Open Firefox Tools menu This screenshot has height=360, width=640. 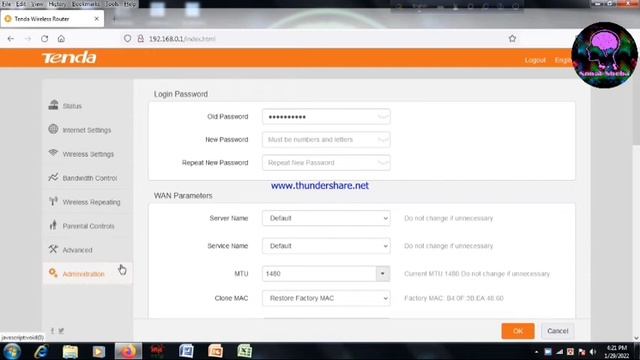point(111,4)
